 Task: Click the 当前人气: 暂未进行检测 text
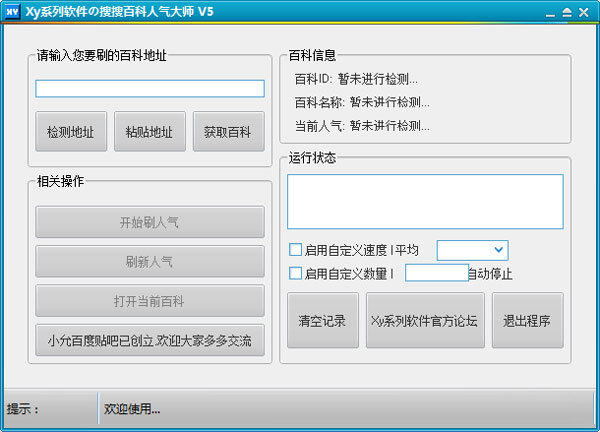point(362,125)
